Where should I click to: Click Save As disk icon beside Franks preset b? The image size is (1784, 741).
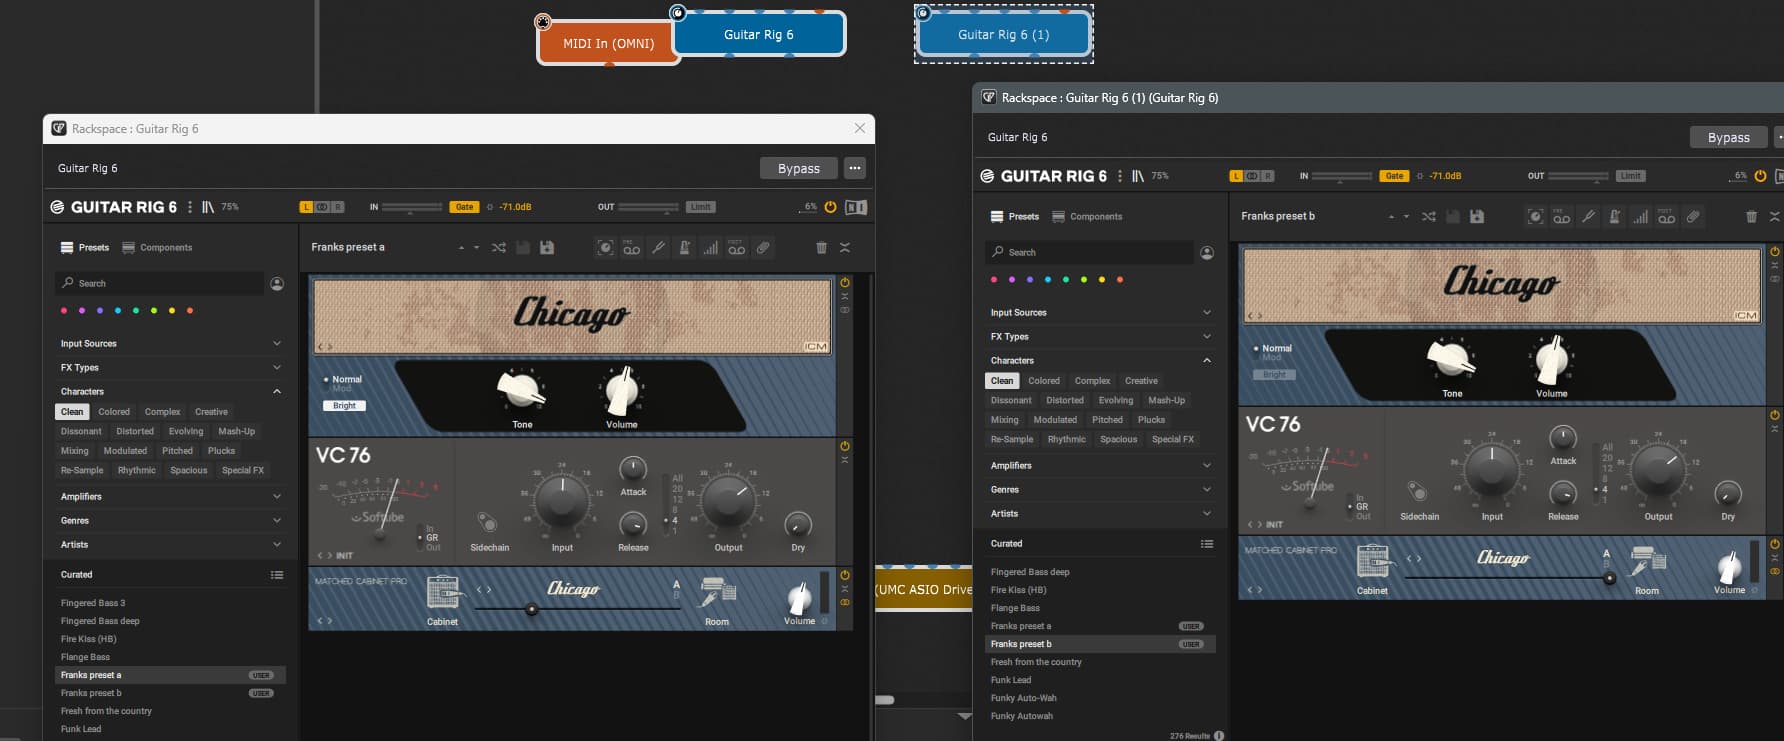click(1477, 216)
